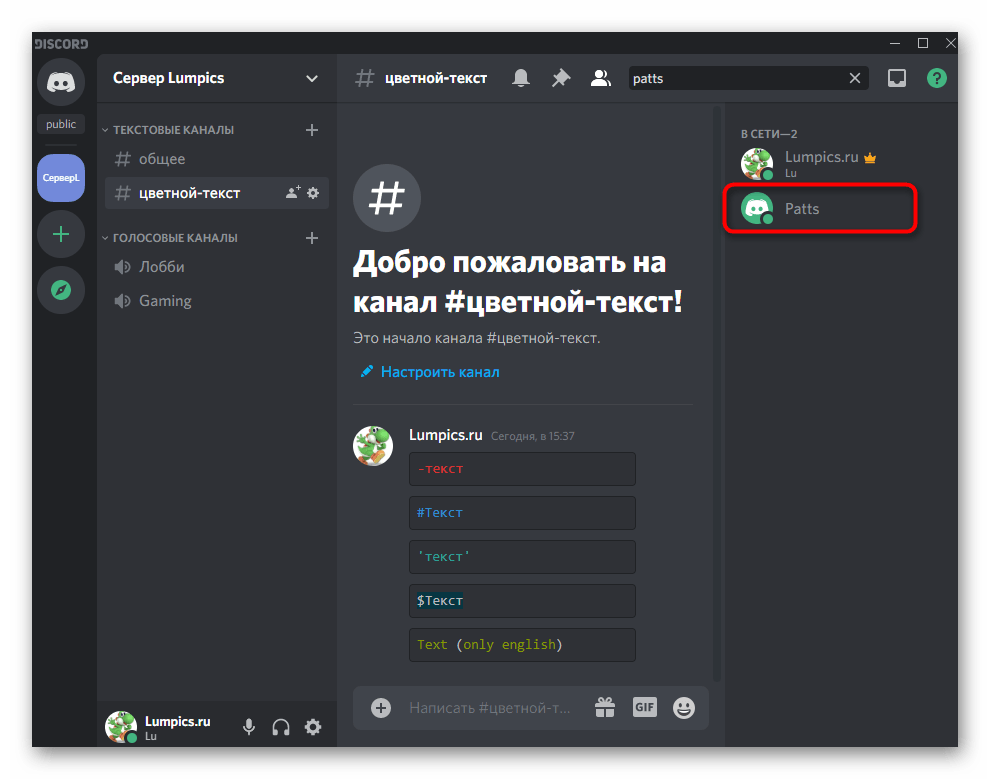Add a new text channel plus

point(312,130)
